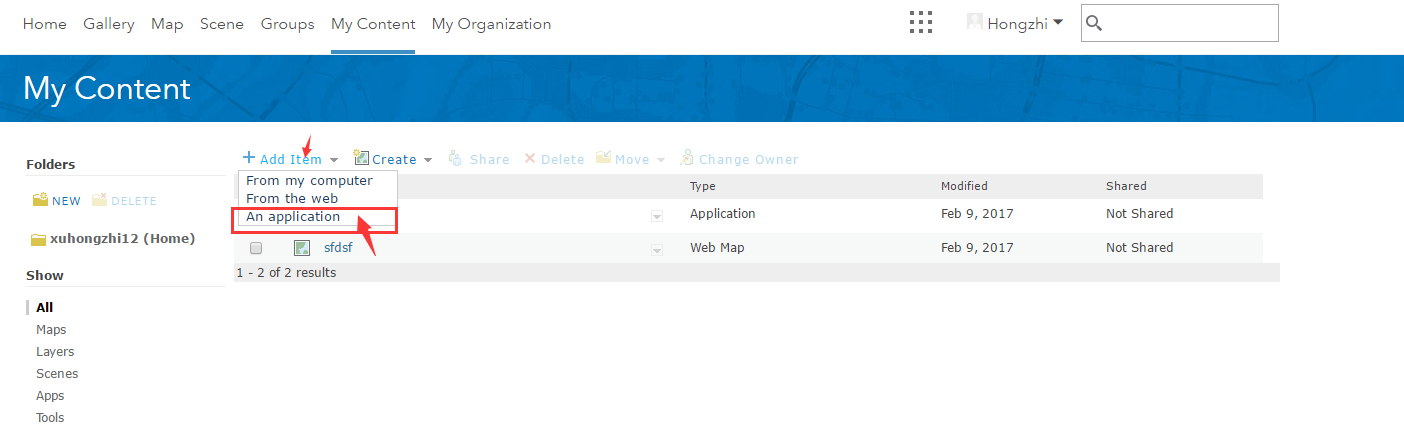
Task: Open Application row item options arrow
Action: click(x=657, y=215)
